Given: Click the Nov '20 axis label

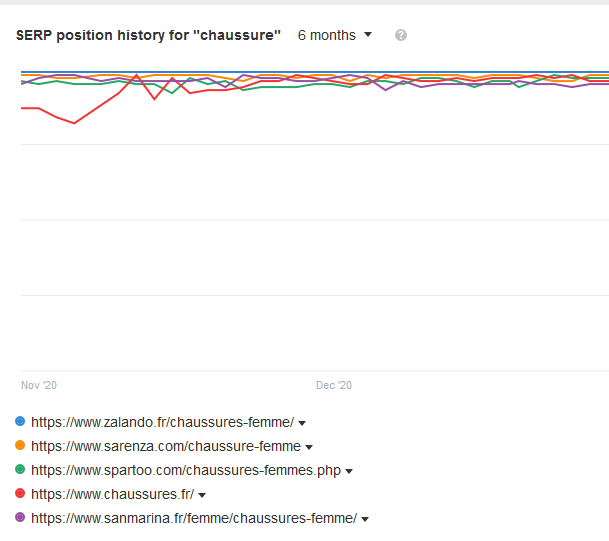Looking at the screenshot, I should (x=39, y=385).
